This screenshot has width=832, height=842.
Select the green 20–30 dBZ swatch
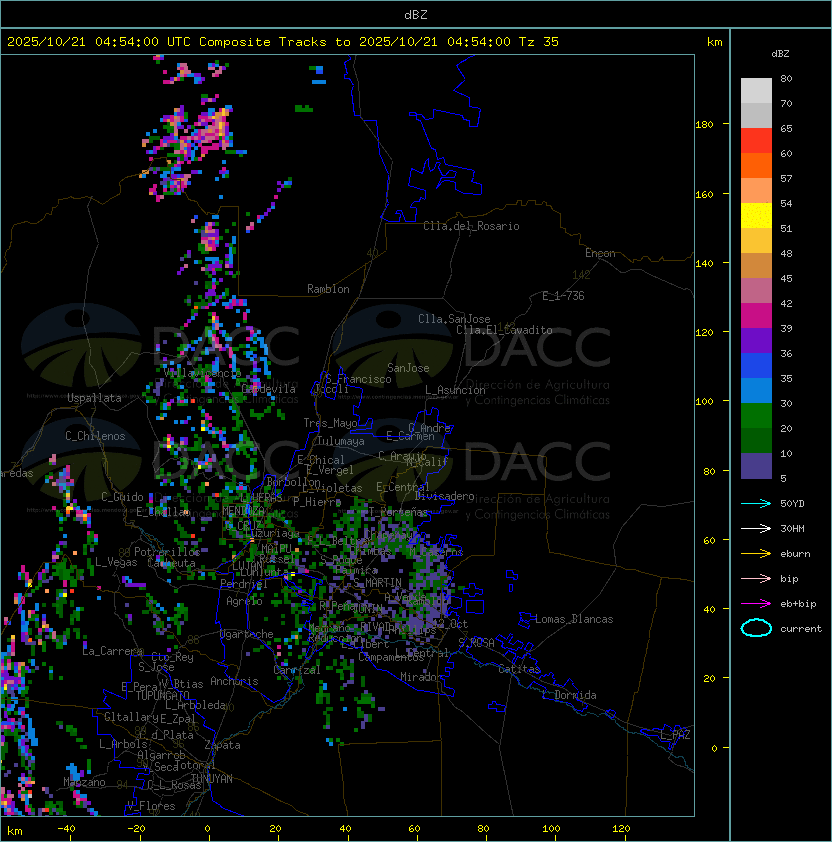coord(756,415)
